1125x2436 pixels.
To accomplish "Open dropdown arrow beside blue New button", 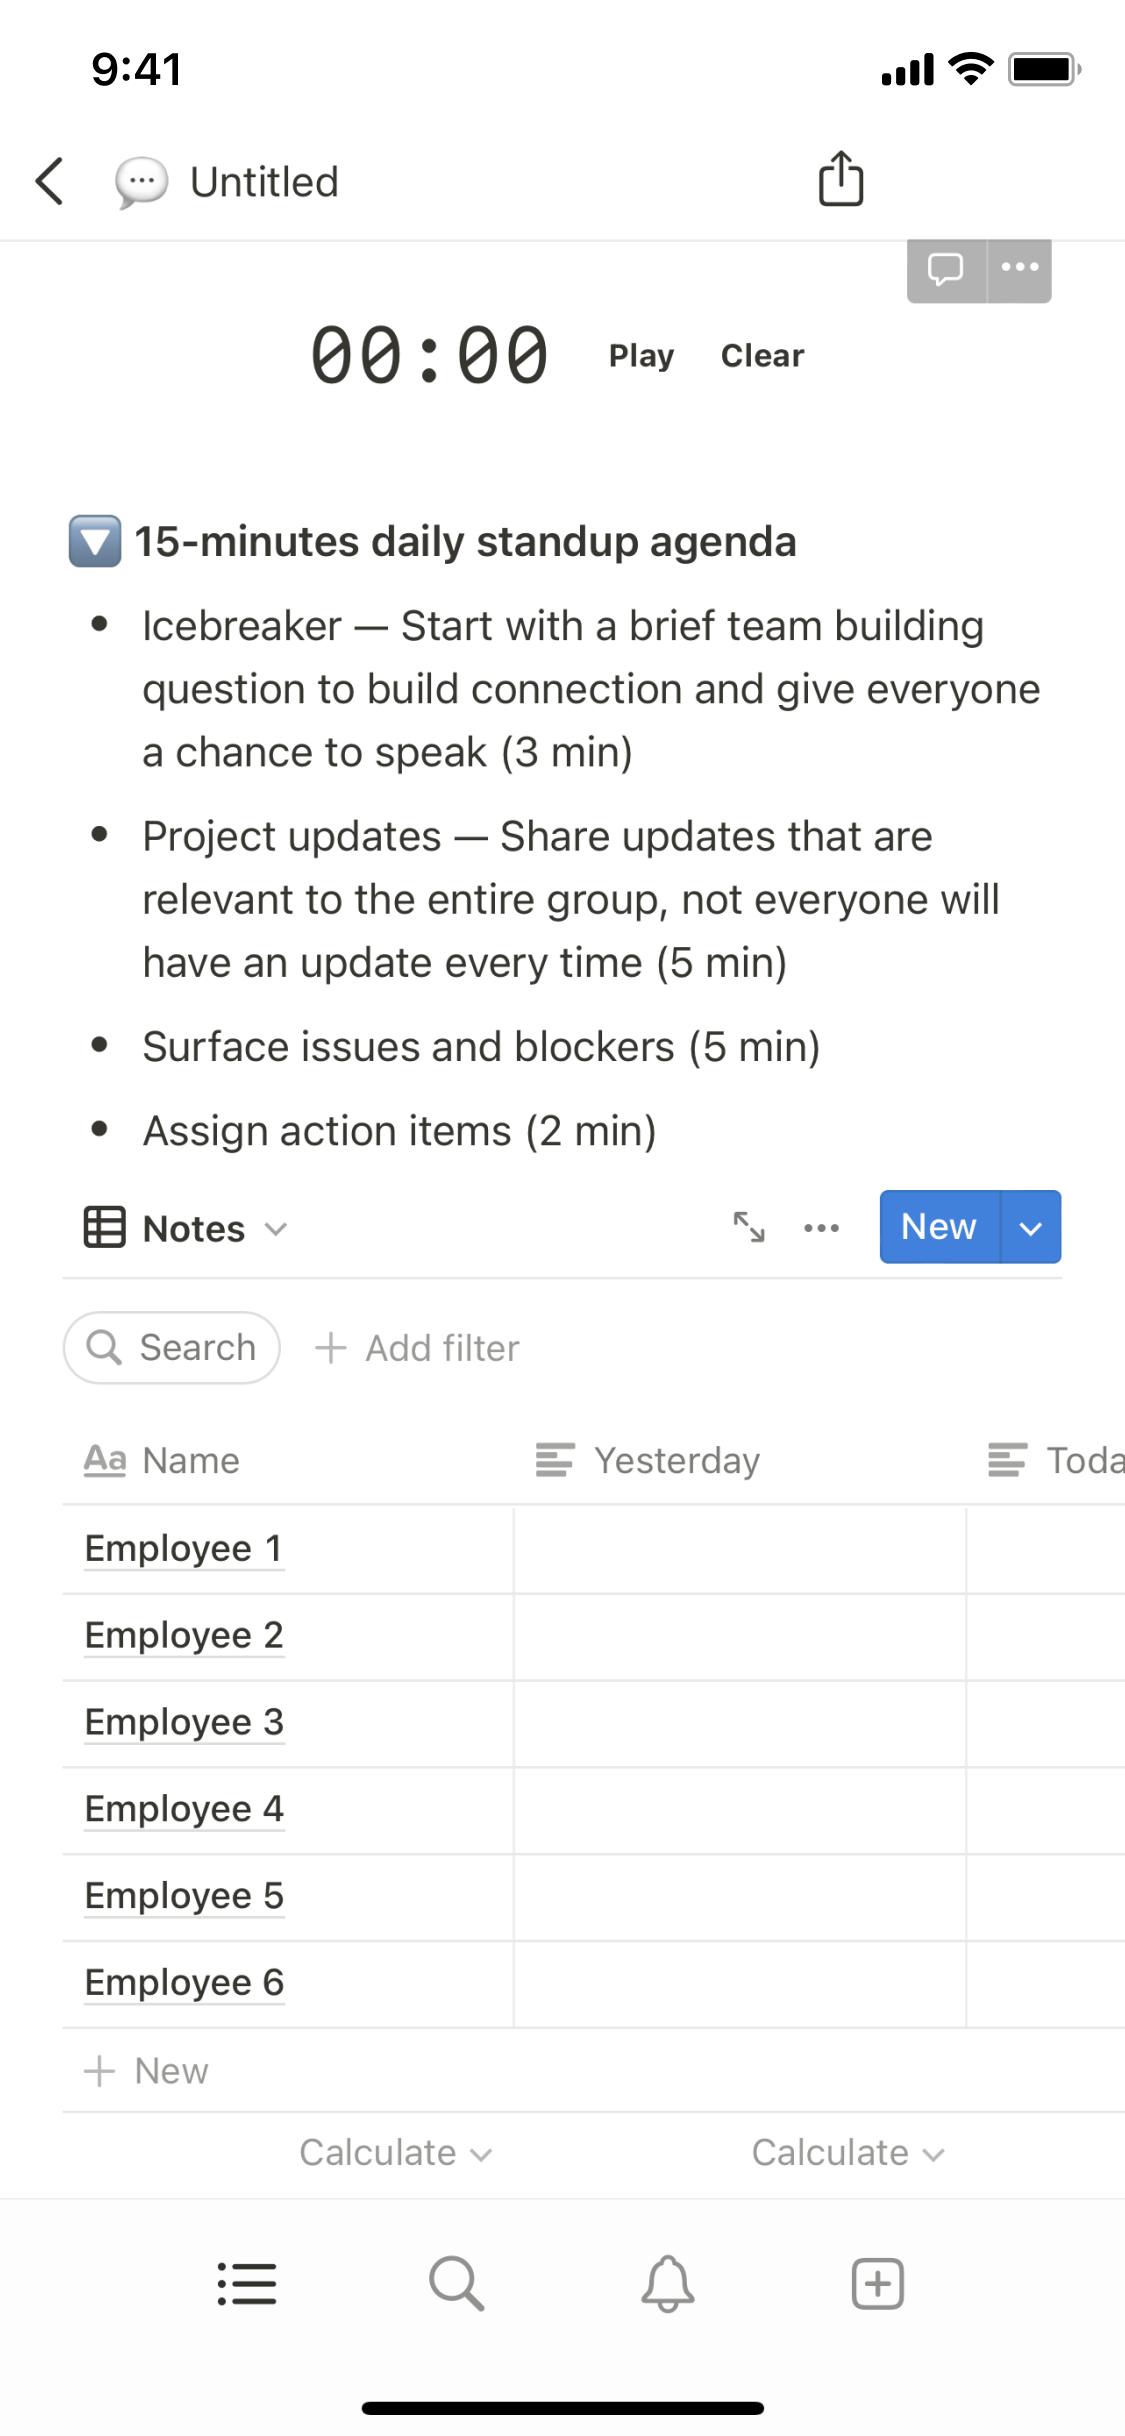I will coord(1030,1227).
